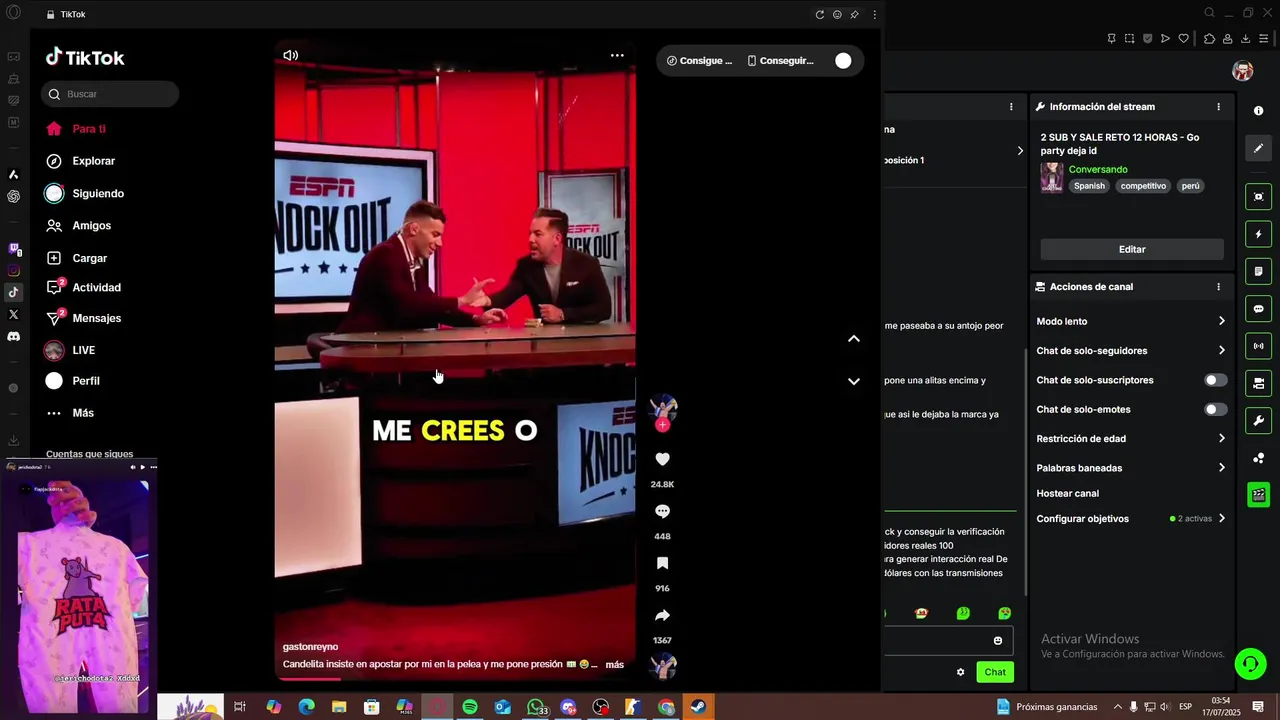
Task: Reload the TikTok sidebar panel
Action: pos(820,15)
